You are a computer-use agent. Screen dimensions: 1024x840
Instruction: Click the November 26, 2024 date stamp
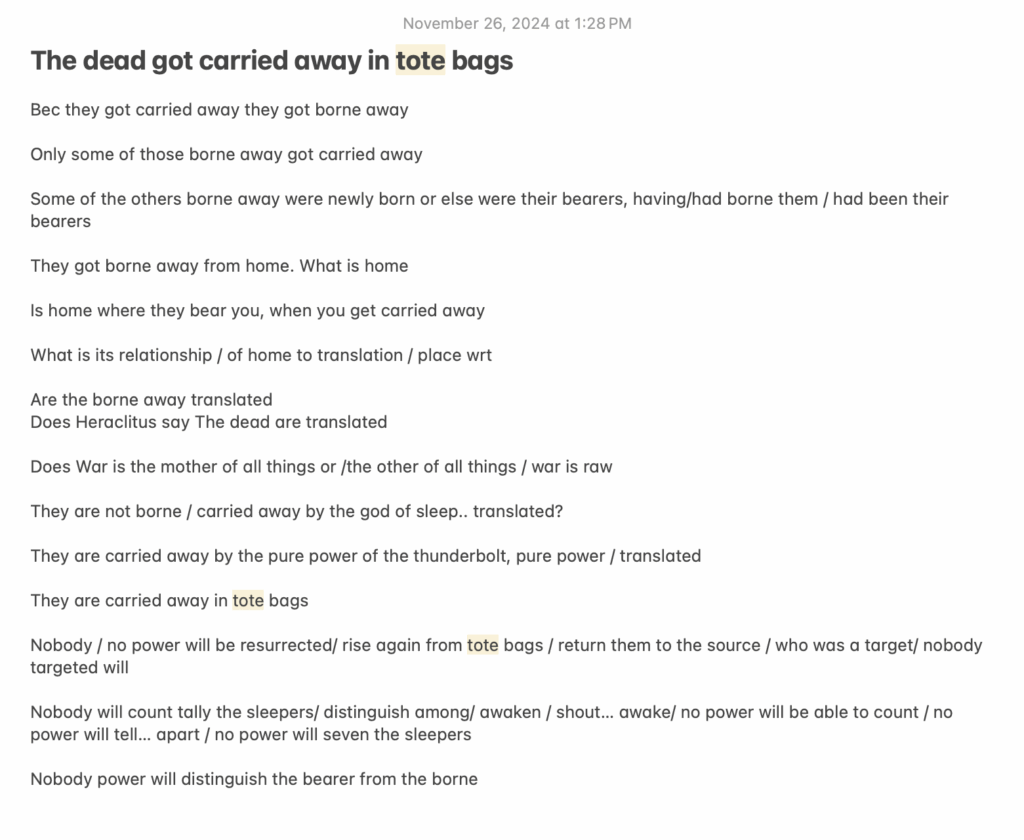click(x=516, y=23)
